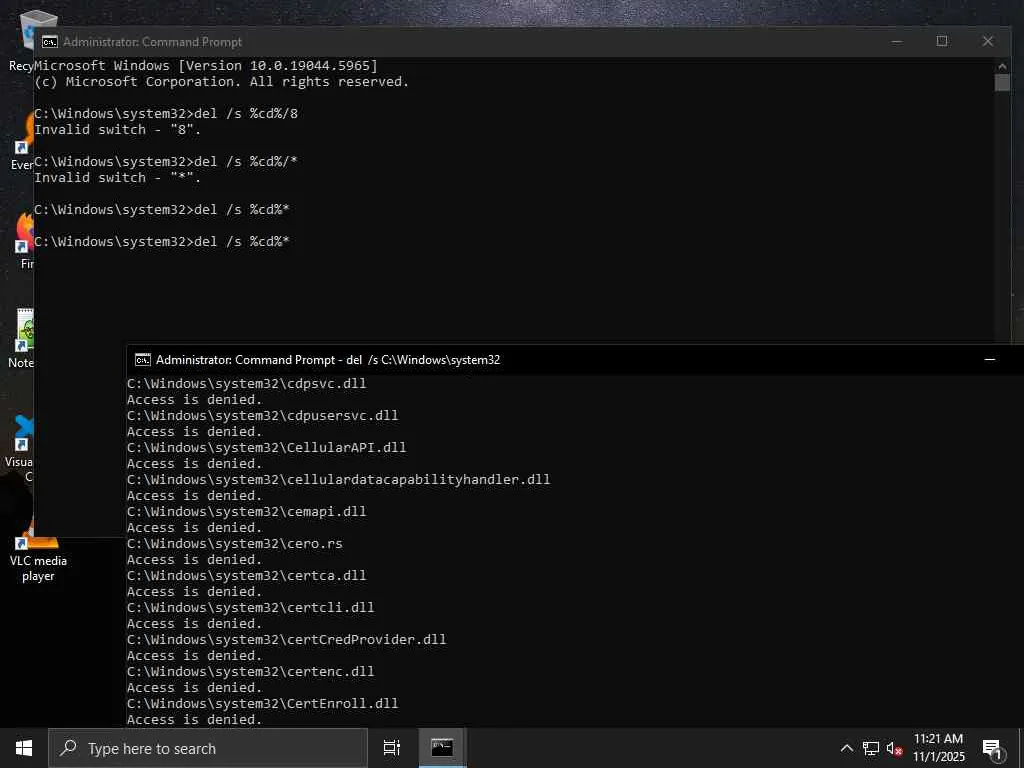The image size is (1024, 768).
Task: Show hidden system tray icons
Action: tap(846, 748)
